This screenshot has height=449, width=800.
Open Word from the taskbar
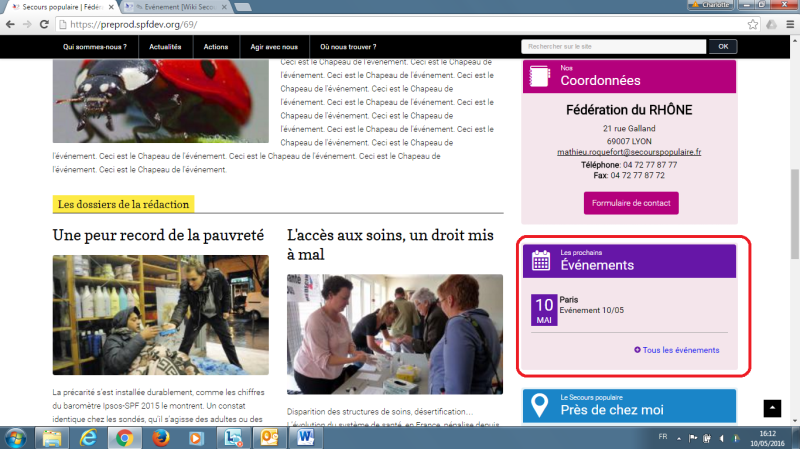[x=306, y=438]
